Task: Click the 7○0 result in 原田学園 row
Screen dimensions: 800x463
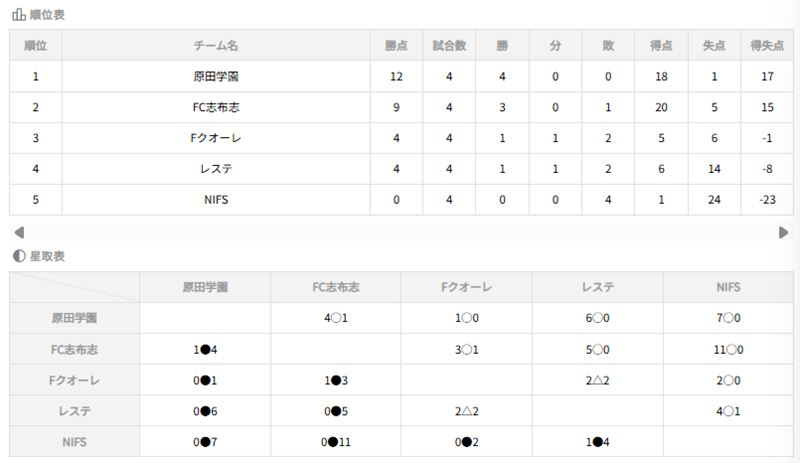Action: 727,318
